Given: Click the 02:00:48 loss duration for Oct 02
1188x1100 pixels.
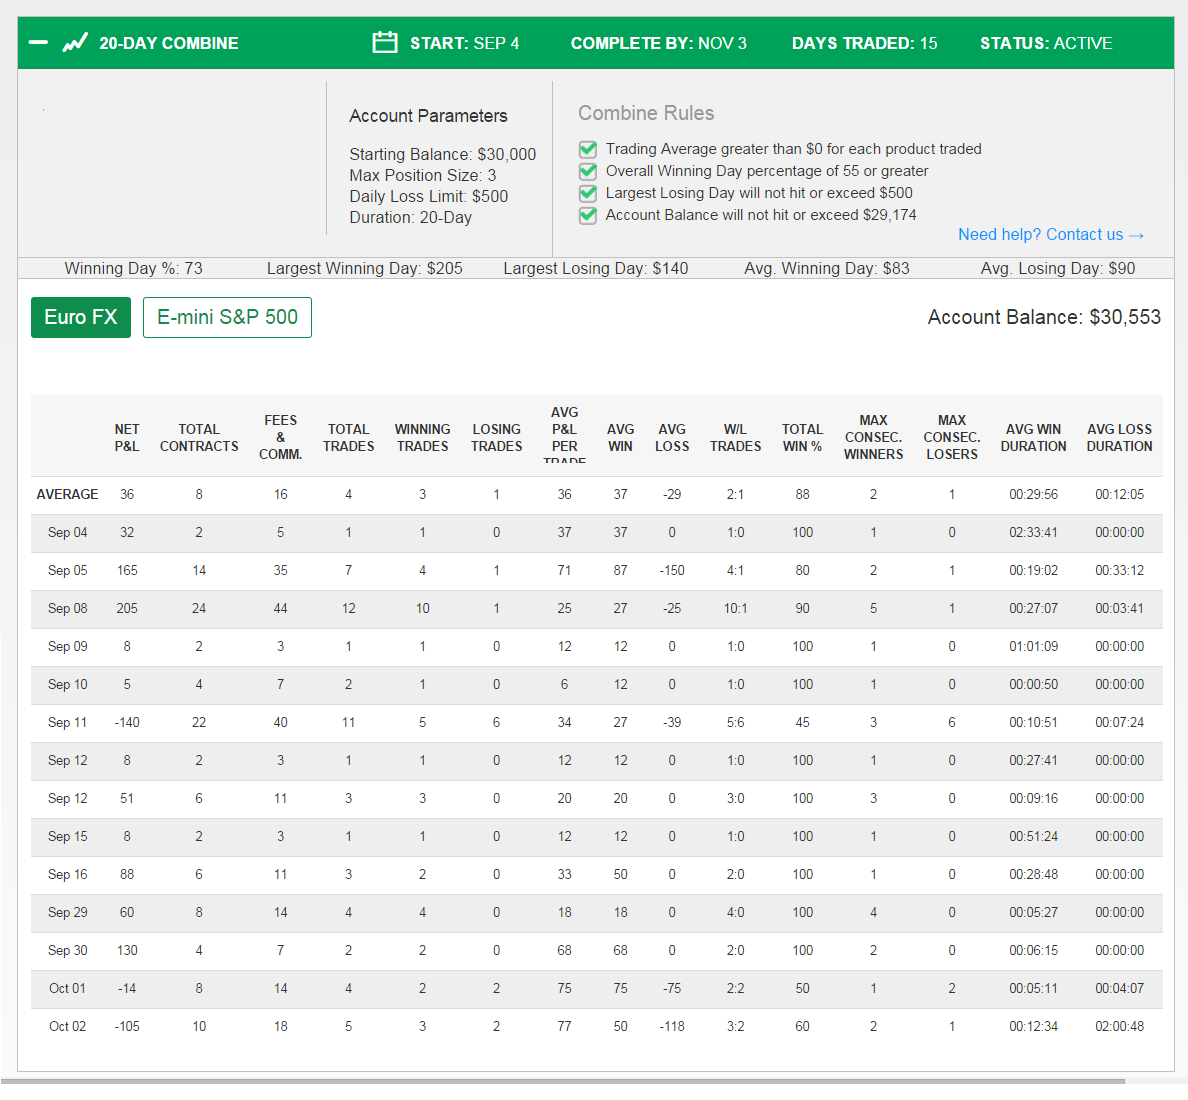Looking at the screenshot, I should point(1119,1026).
